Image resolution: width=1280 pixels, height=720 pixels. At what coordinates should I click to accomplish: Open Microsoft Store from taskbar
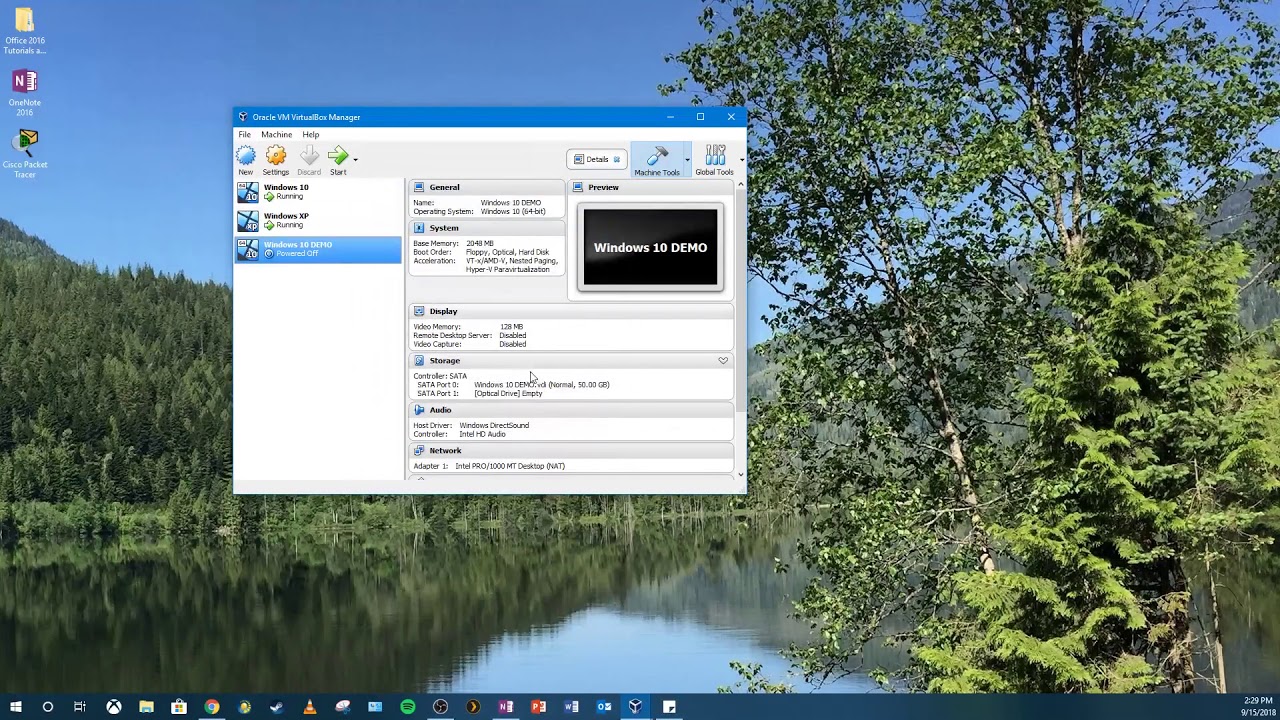179,707
